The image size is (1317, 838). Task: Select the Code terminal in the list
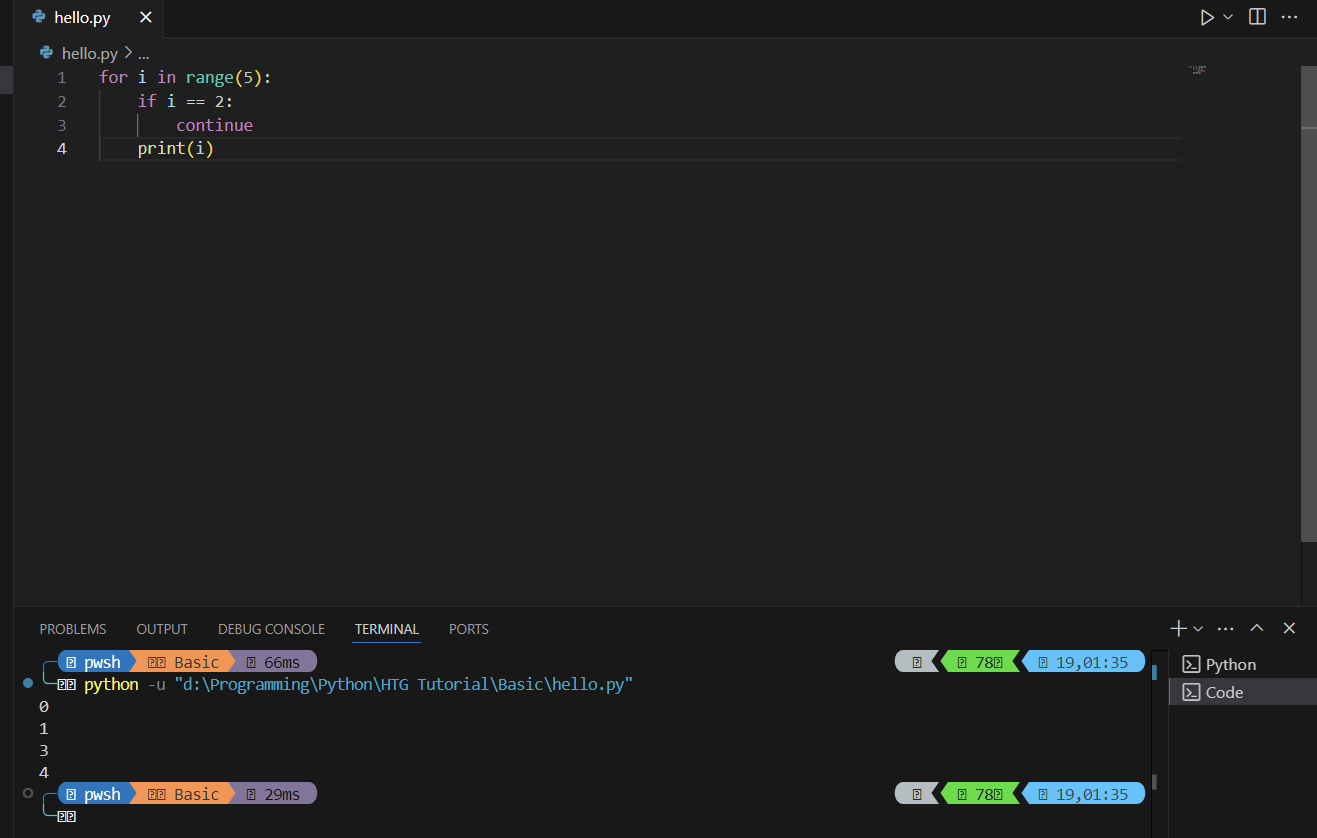click(x=1224, y=692)
